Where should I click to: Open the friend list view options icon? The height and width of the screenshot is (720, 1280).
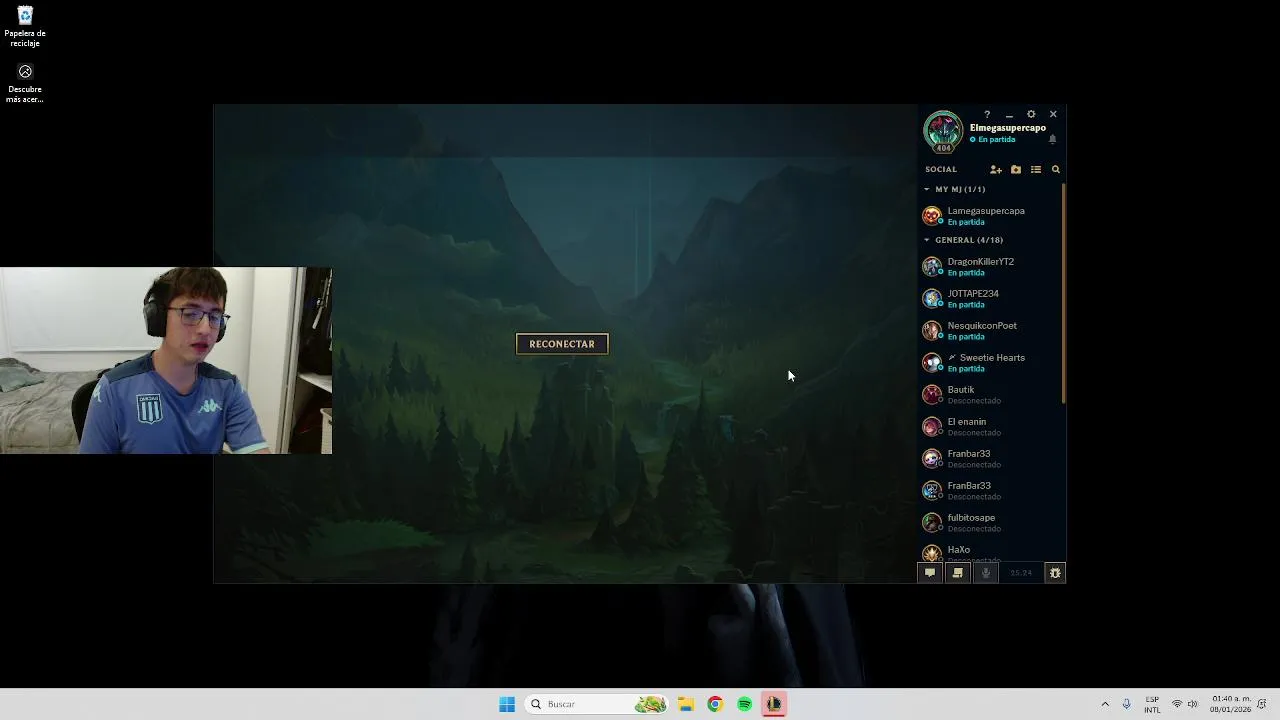coord(1036,170)
